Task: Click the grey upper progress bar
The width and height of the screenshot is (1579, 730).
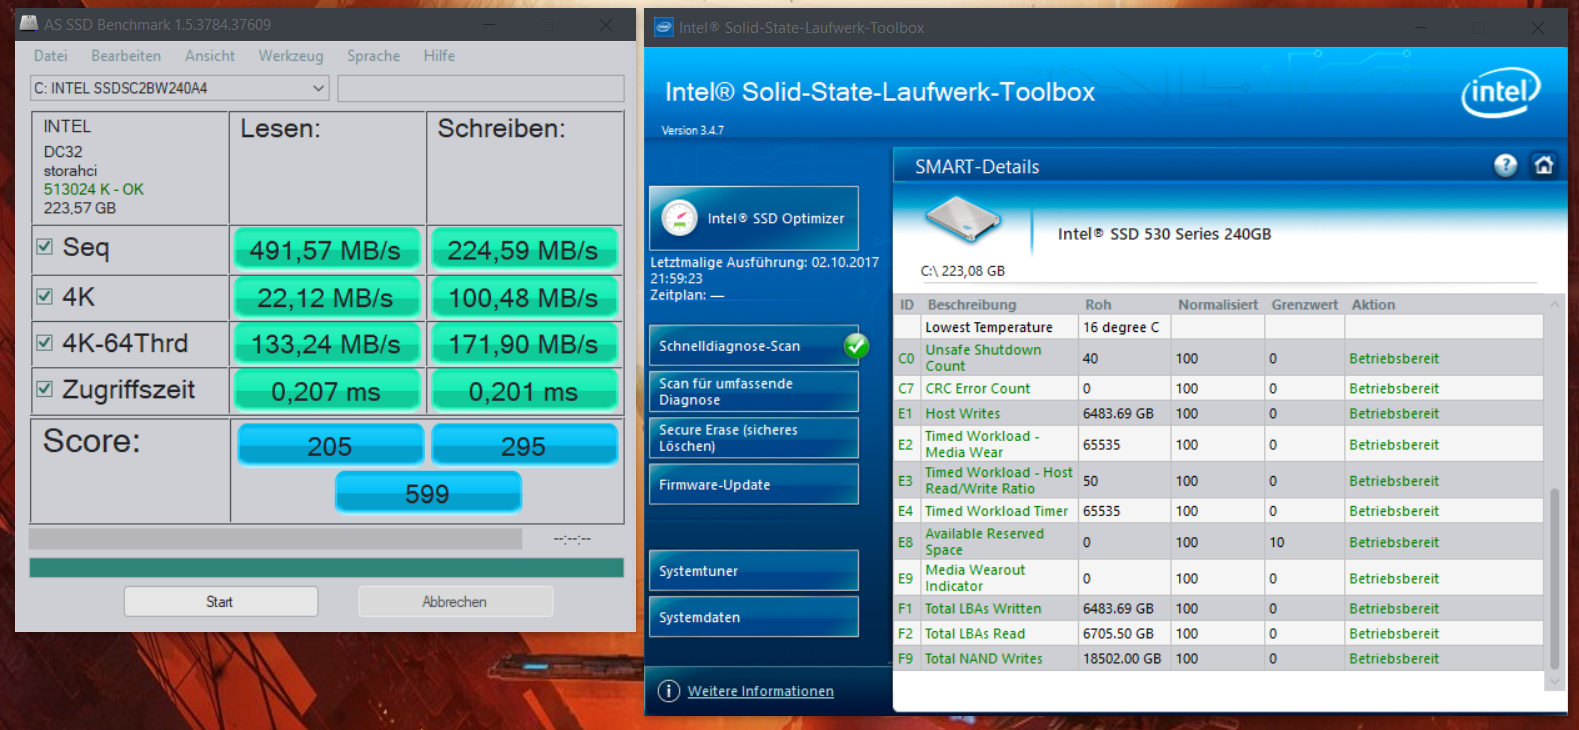Action: point(276,539)
